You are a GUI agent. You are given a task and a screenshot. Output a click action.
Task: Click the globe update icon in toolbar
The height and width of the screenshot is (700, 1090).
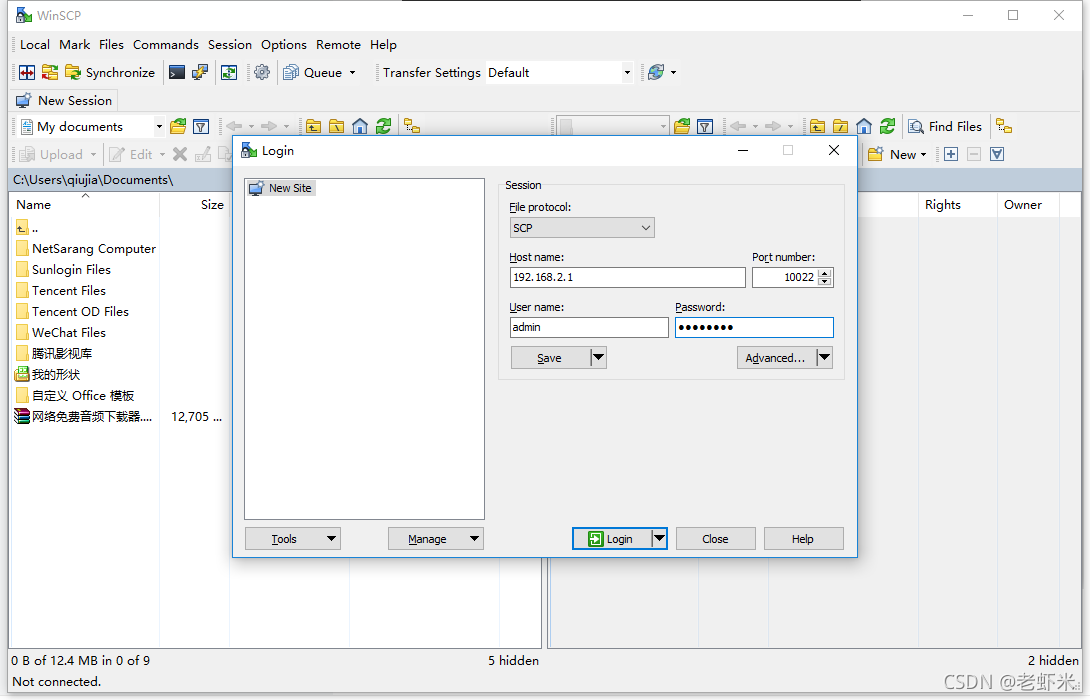click(656, 72)
